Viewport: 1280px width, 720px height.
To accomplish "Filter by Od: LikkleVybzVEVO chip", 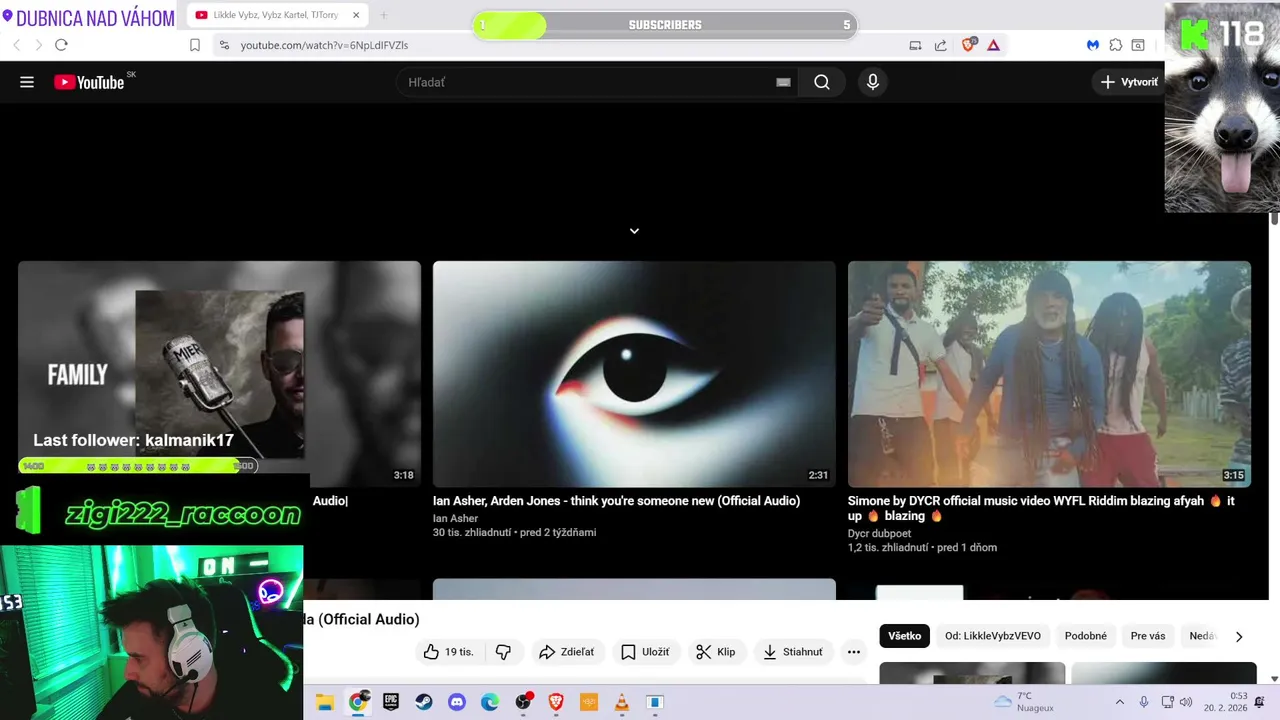I will pos(993,636).
